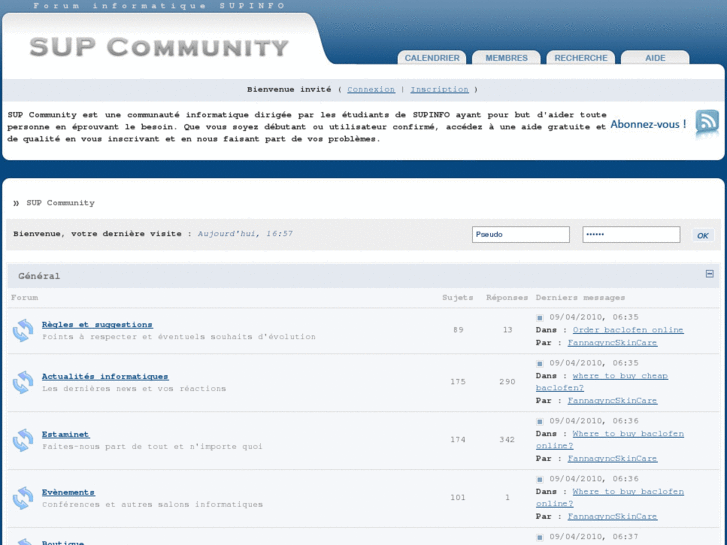Click the Derniers messages column header
This screenshot has height=545, width=727.
pos(580,298)
